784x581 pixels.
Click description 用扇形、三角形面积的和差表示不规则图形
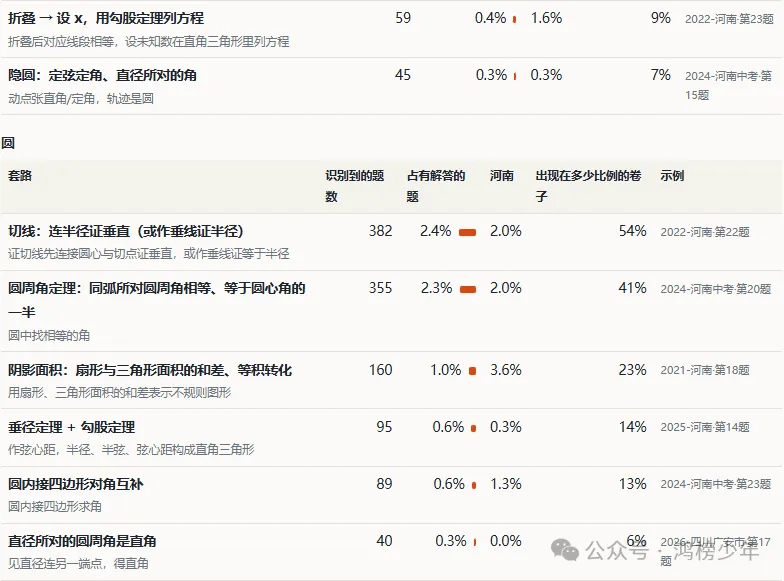pos(120,392)
